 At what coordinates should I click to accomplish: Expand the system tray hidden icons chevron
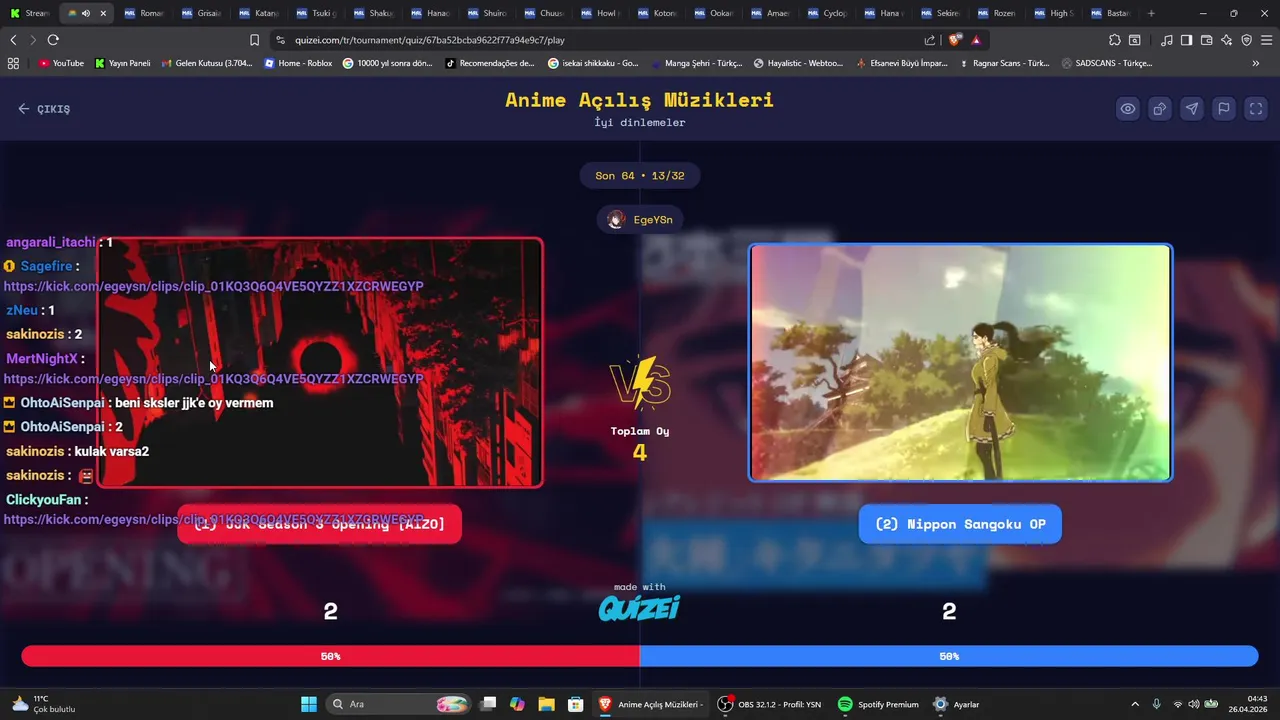point(1134,704)
